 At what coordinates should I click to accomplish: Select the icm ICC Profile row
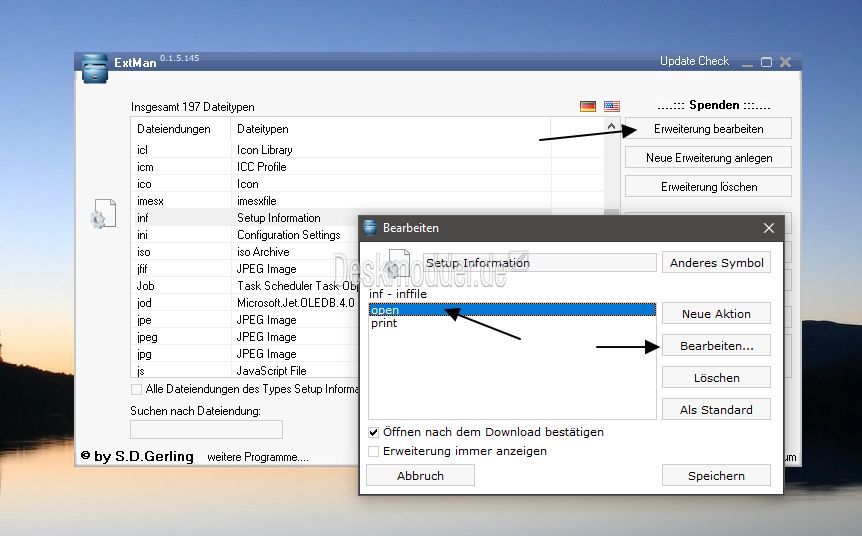368,167
